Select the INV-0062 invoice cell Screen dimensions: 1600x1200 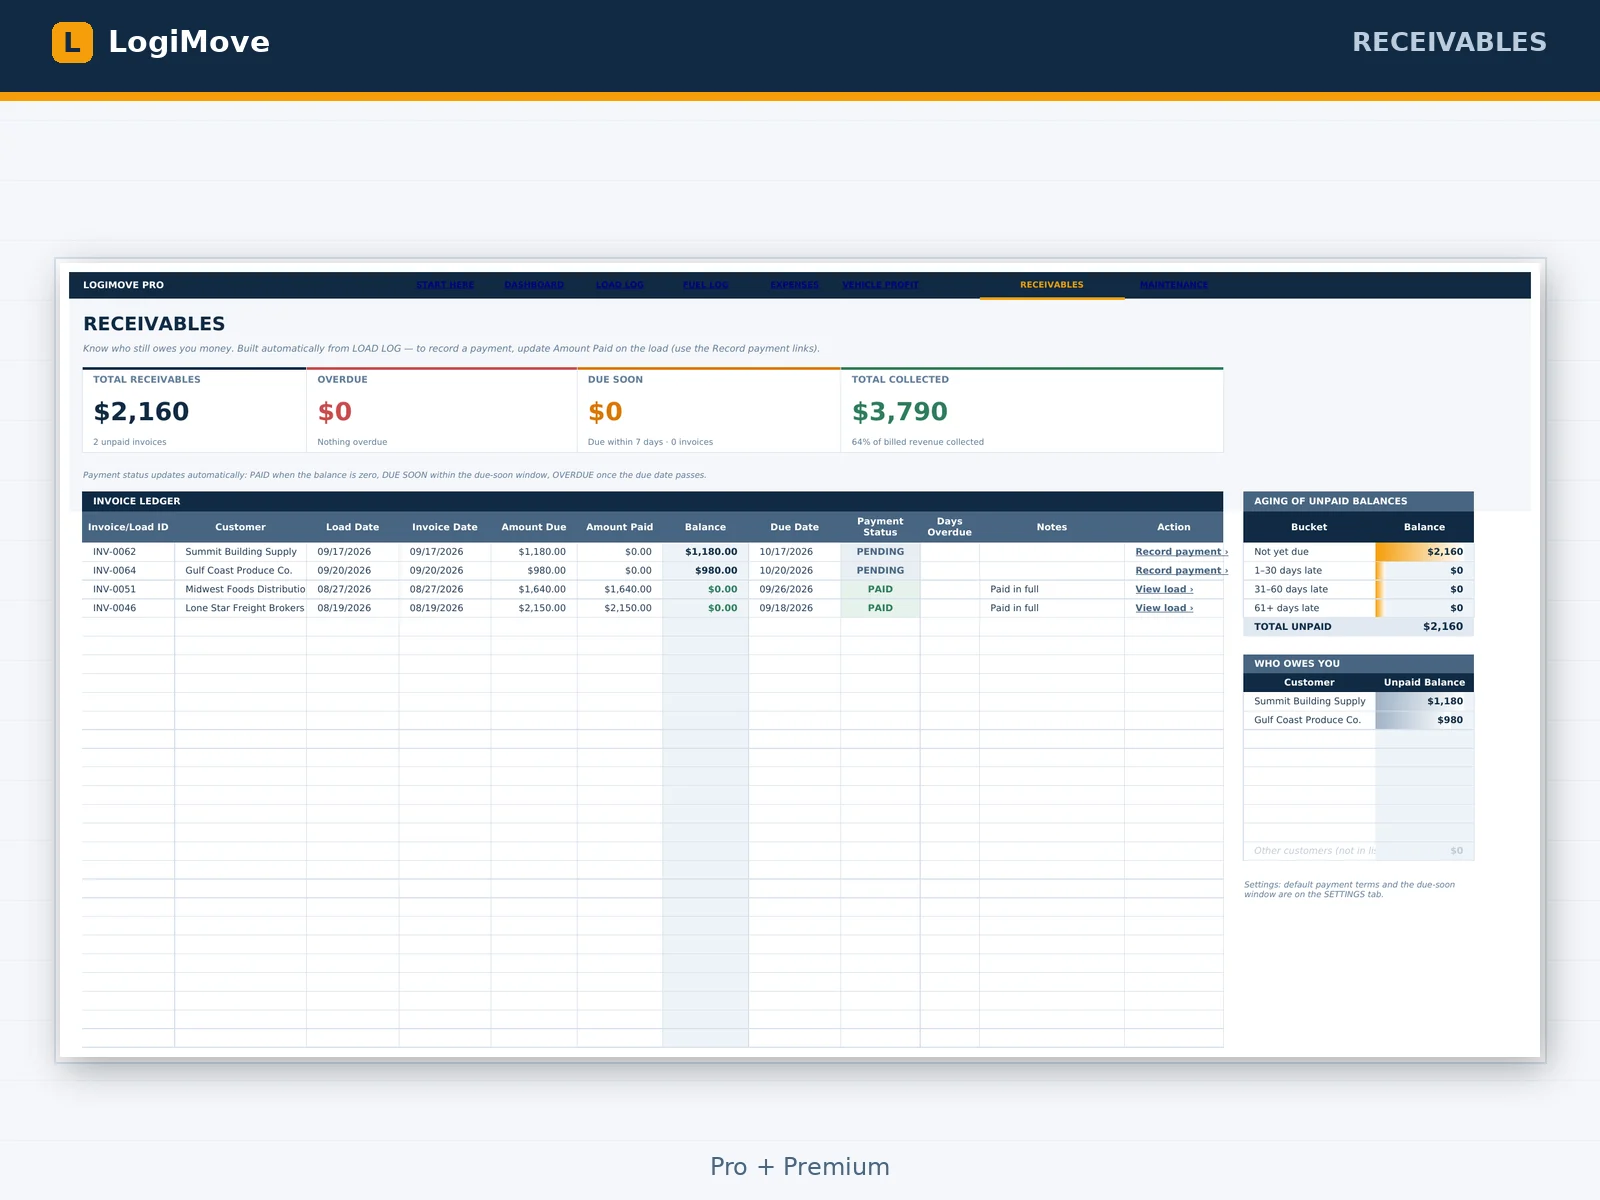click(x=128, y=552)
